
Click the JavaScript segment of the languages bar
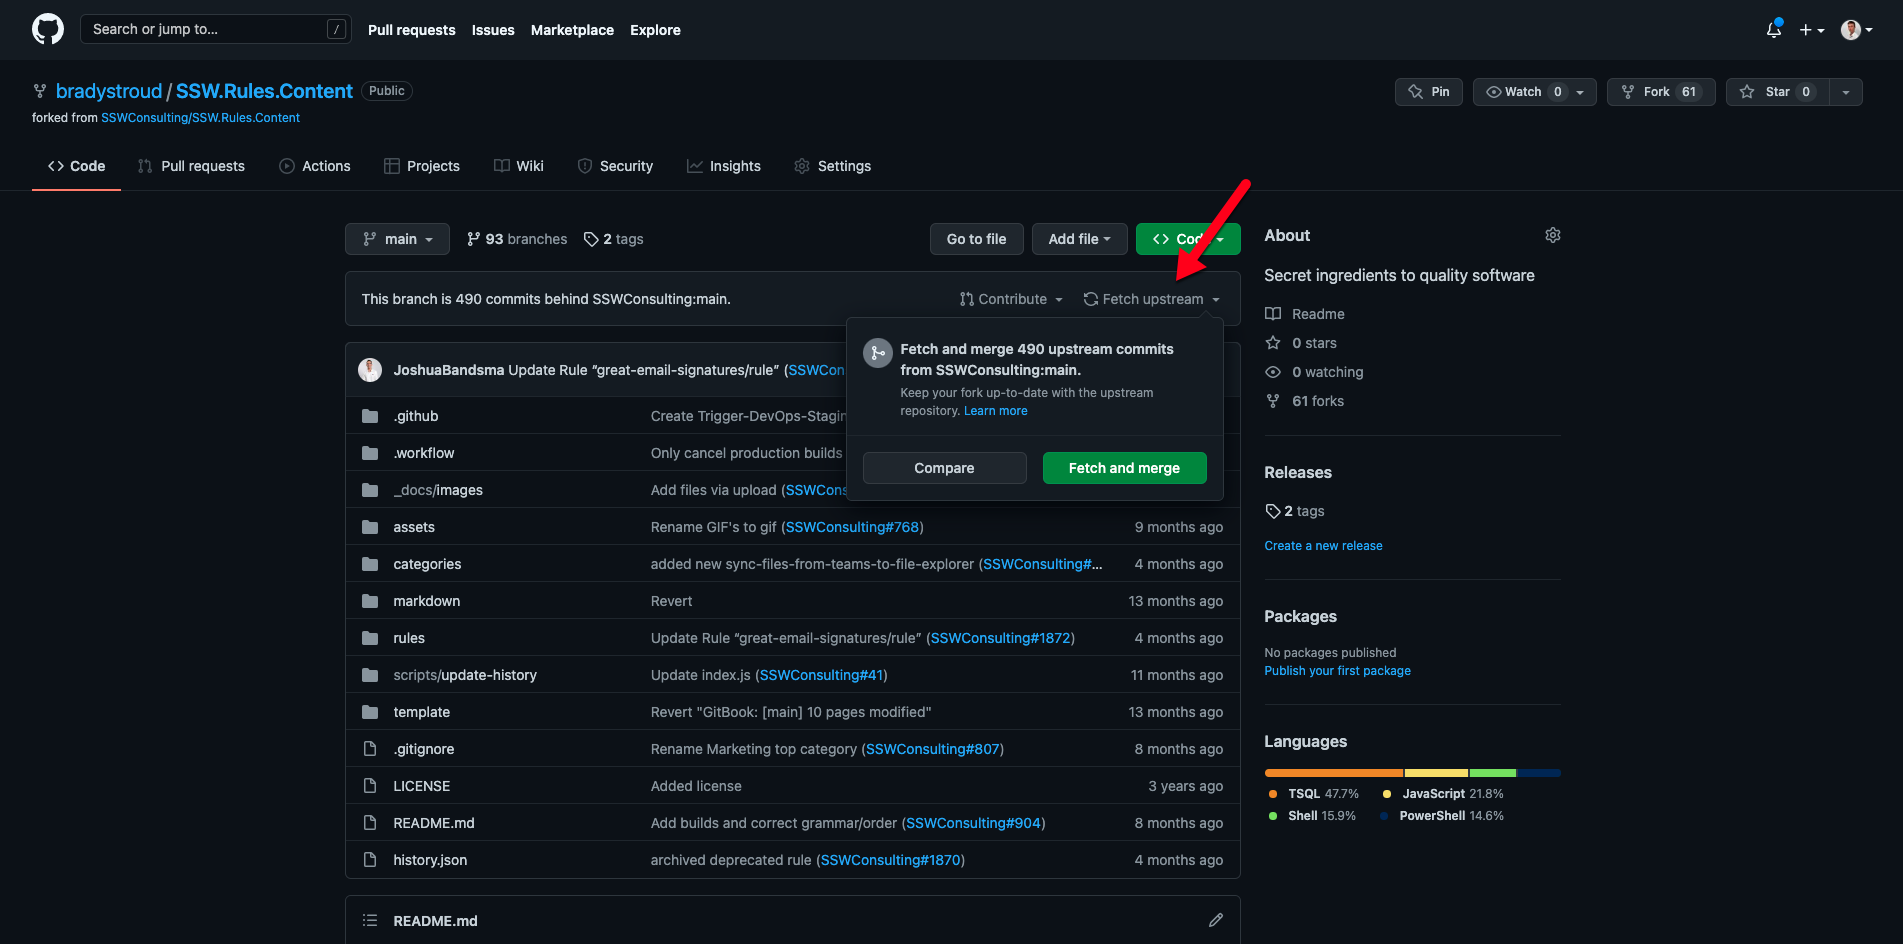coord(1437,773)
